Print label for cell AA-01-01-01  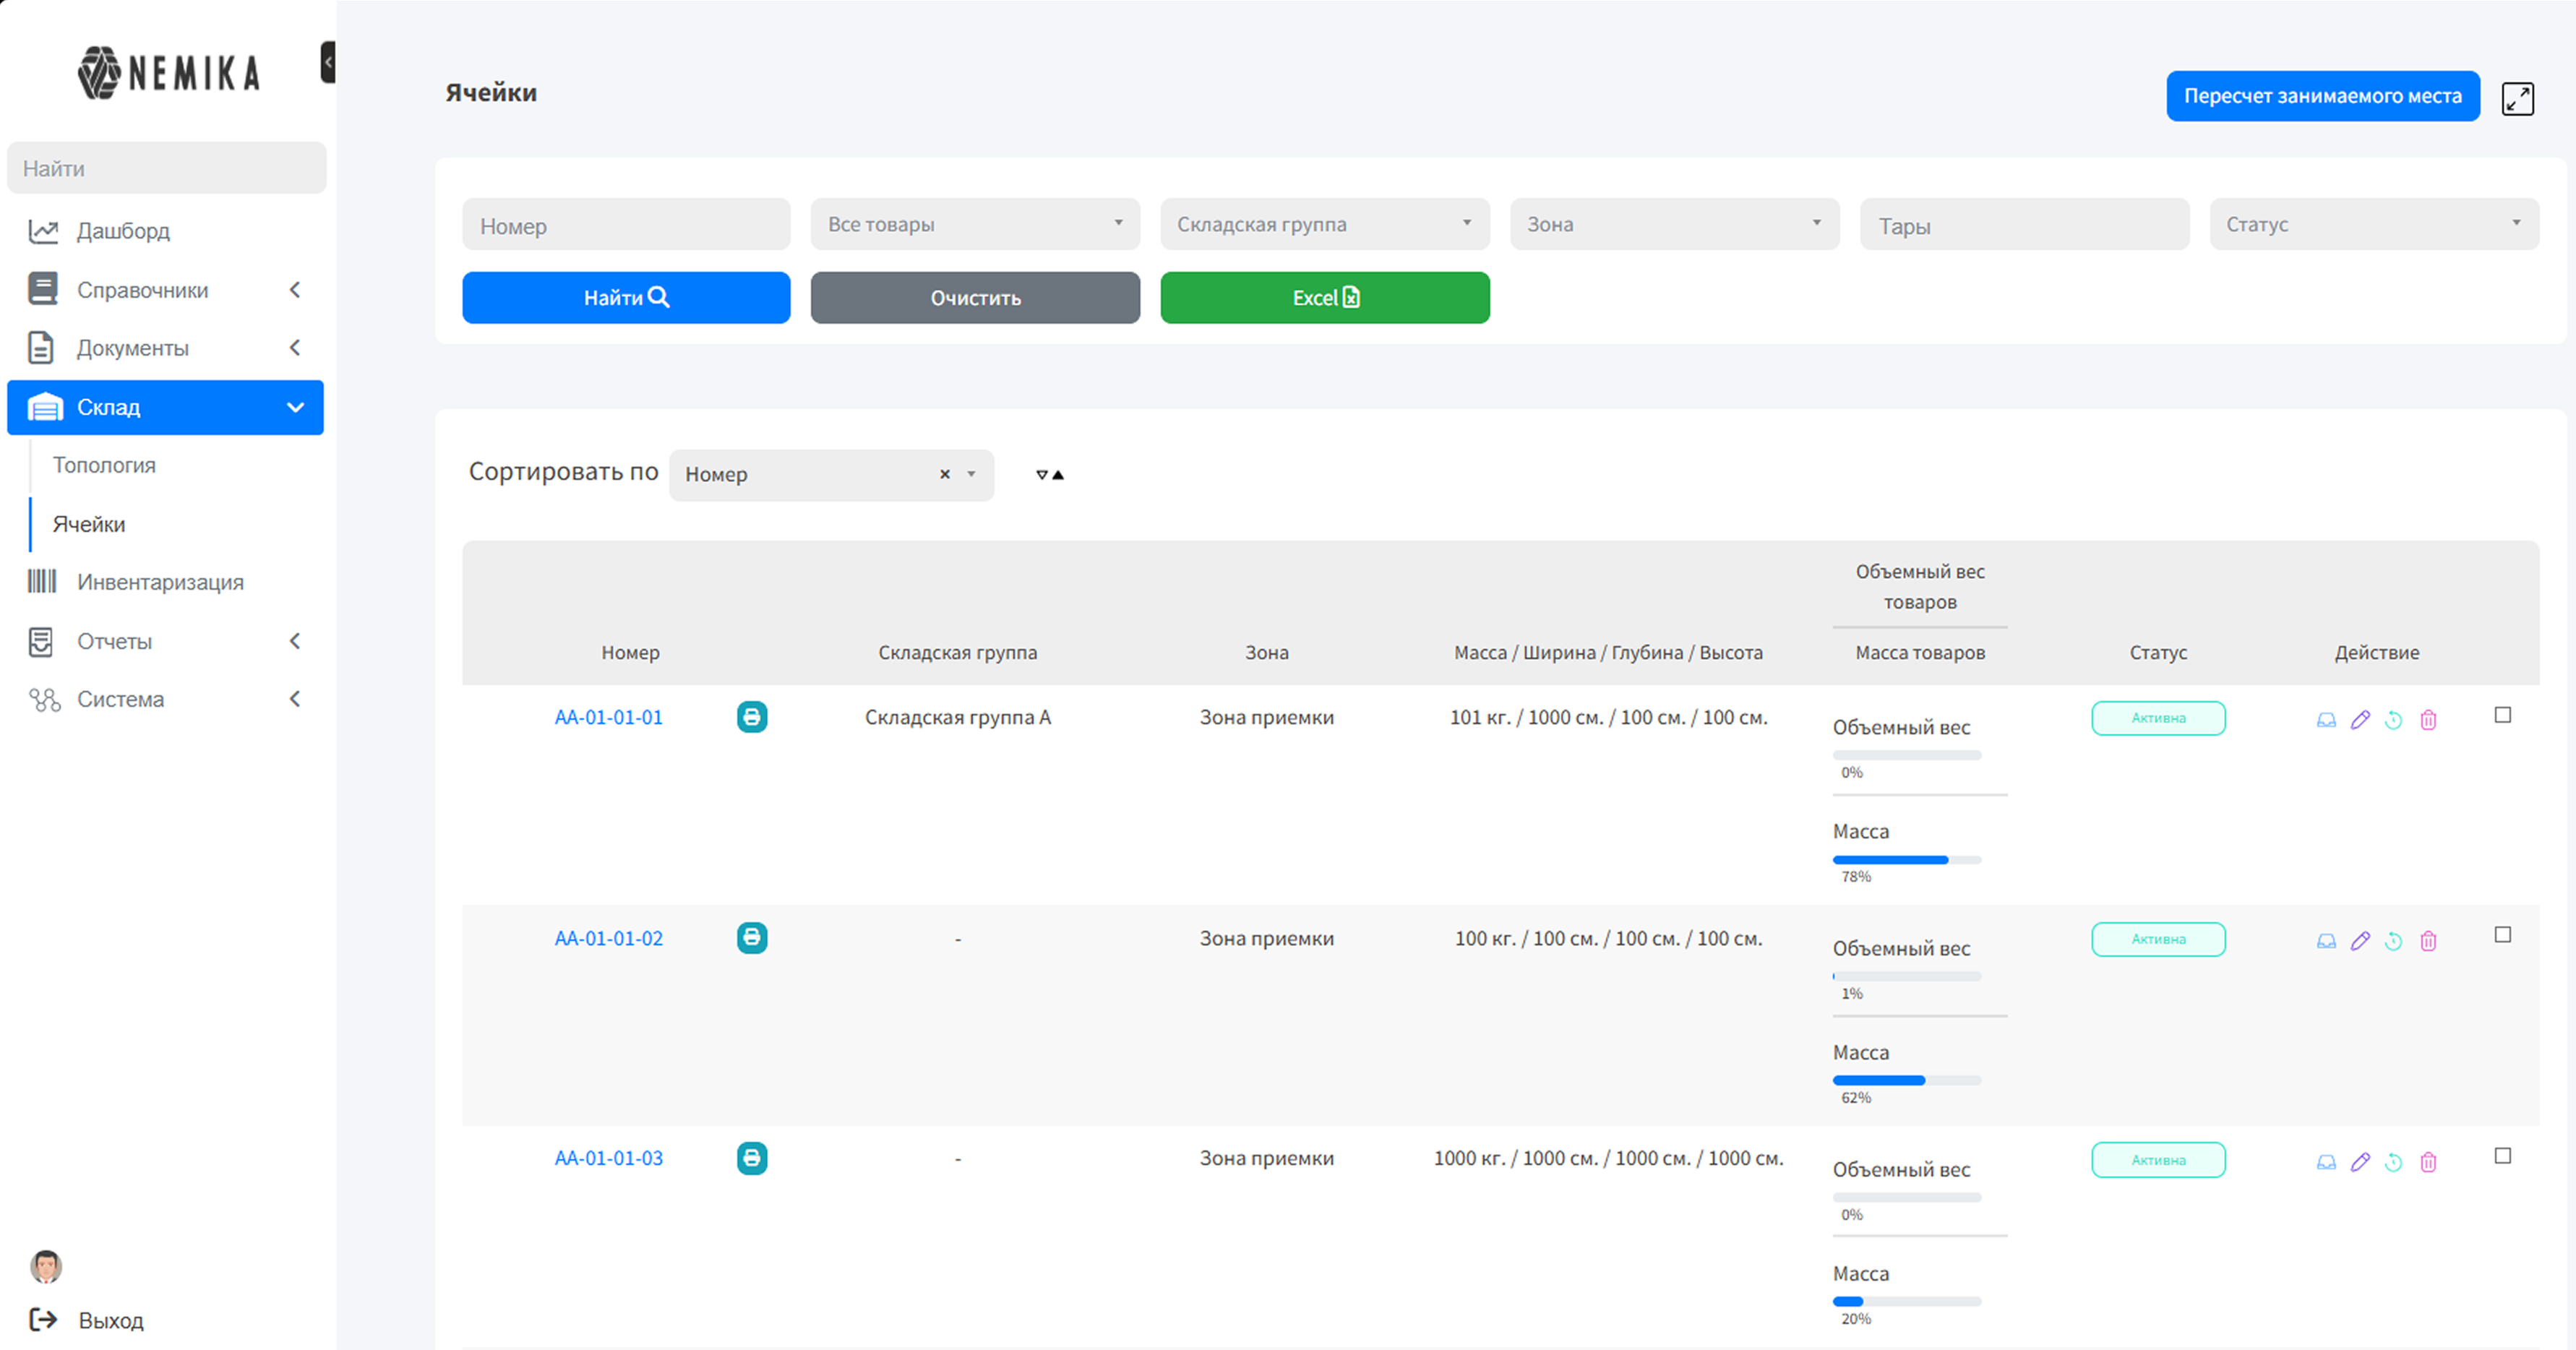point(752,717)
